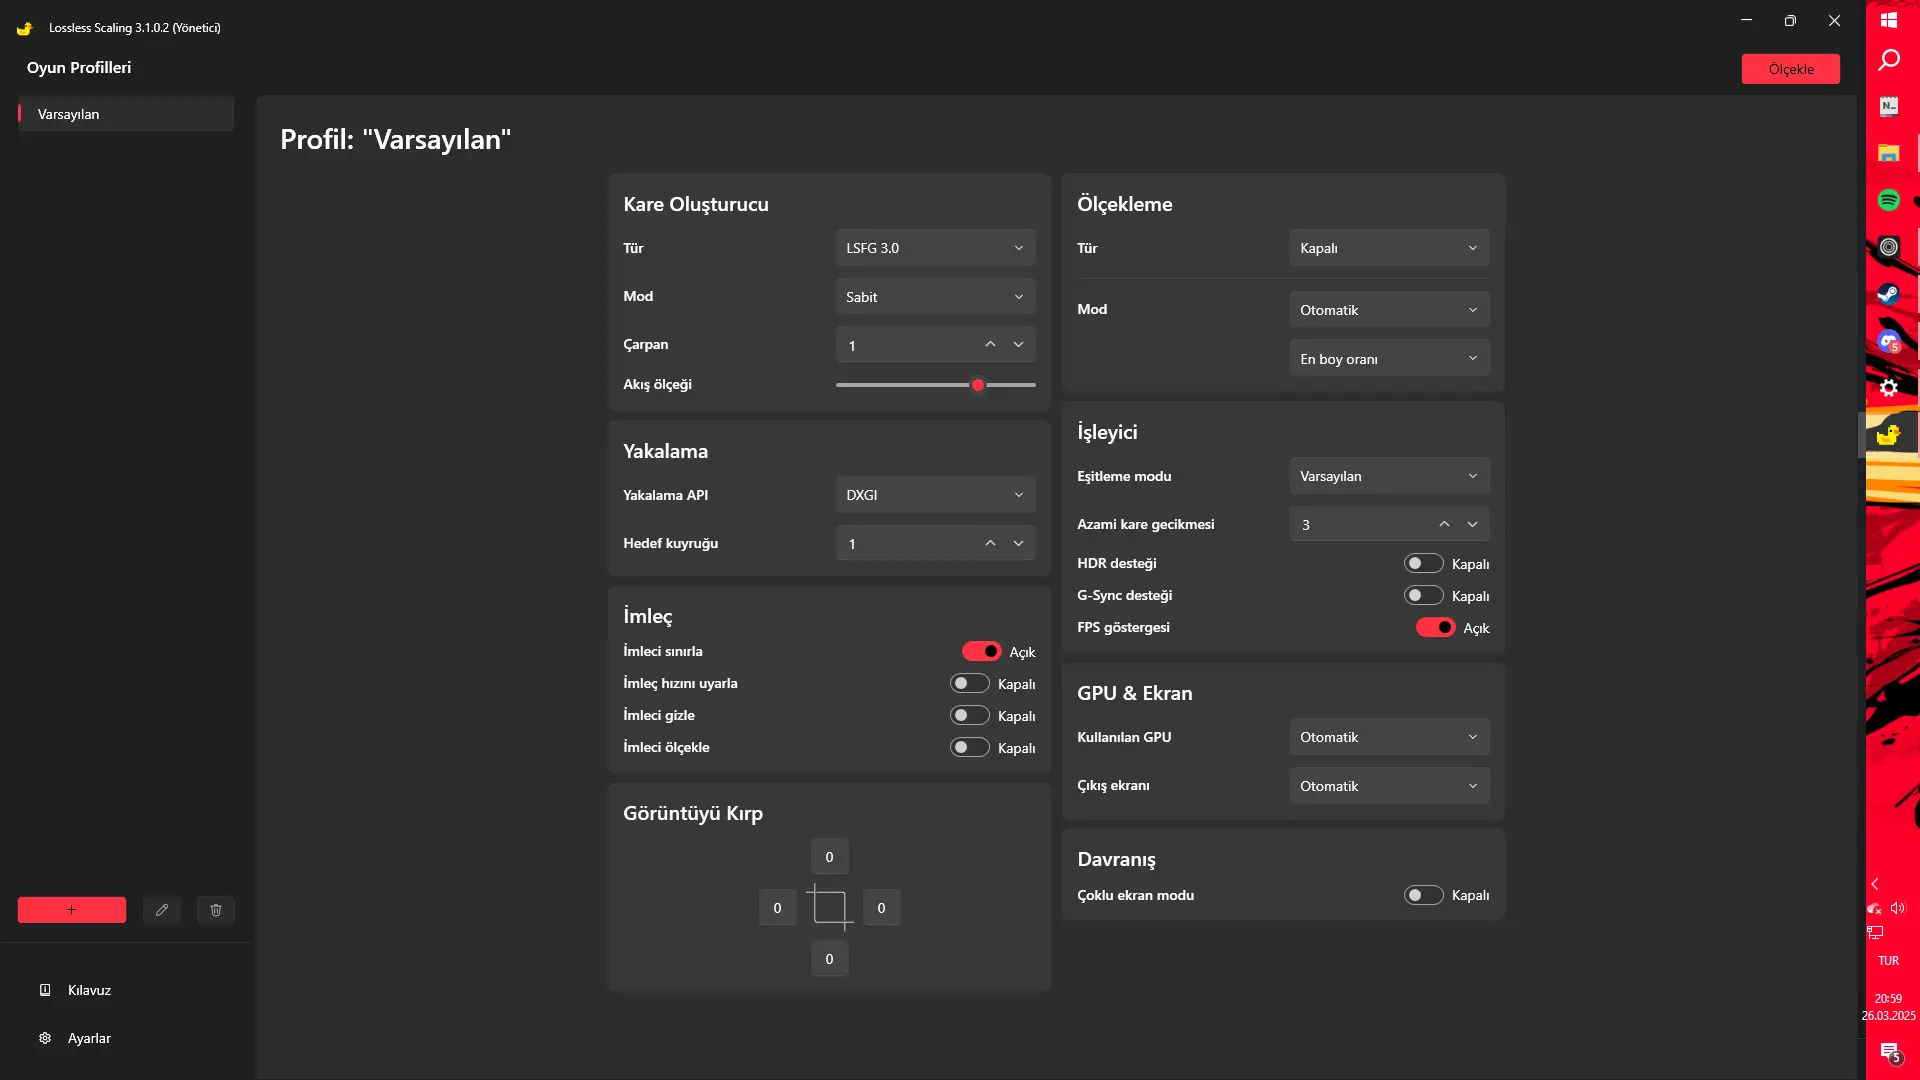Click the Ayarlar gear icon in sidebar
This screenshot has width=1920, height=1080.
(45, 1038)
